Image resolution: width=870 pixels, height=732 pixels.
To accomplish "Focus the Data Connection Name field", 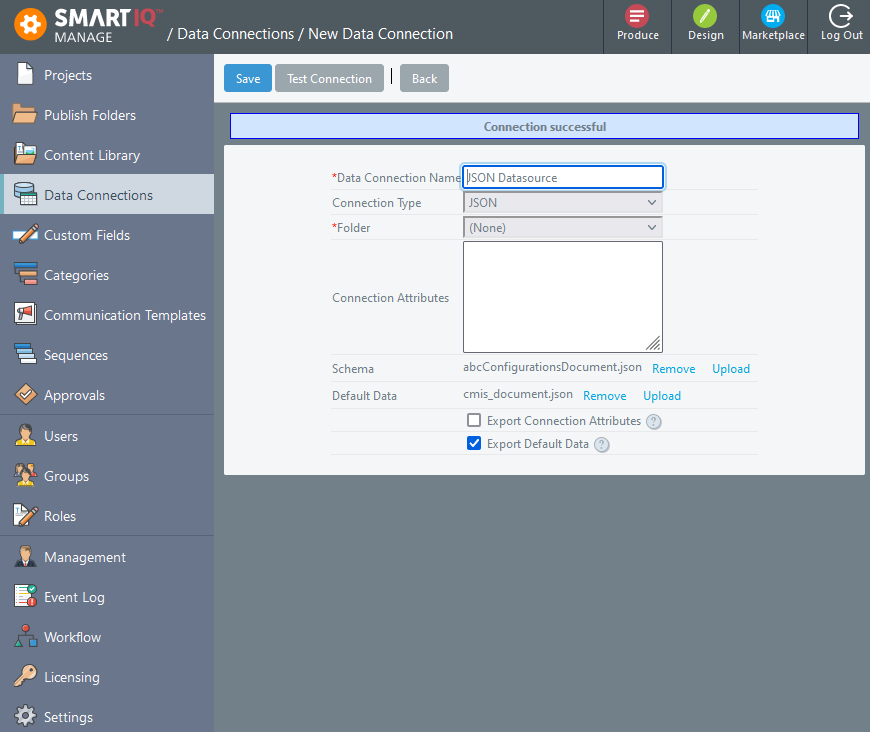I will pos(563,178).
